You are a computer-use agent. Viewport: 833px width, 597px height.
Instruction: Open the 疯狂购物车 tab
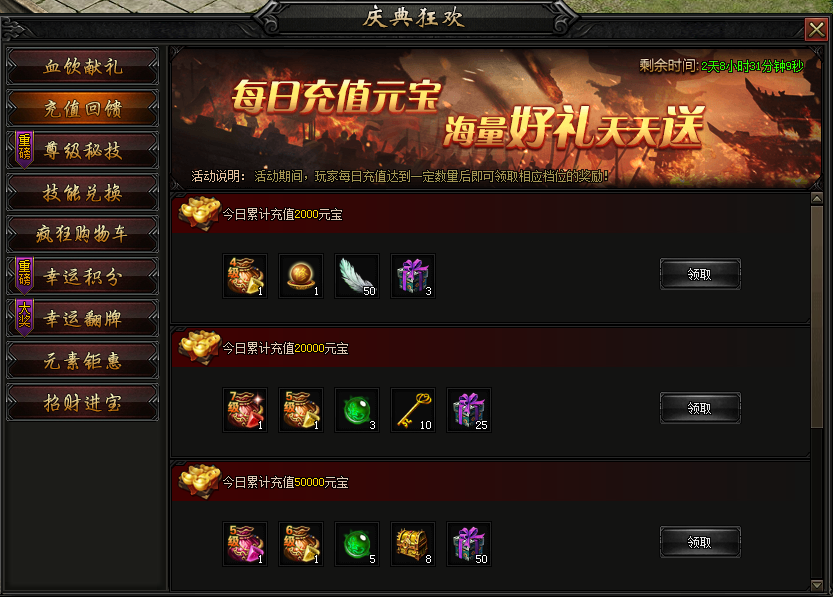tap(82, 234)
